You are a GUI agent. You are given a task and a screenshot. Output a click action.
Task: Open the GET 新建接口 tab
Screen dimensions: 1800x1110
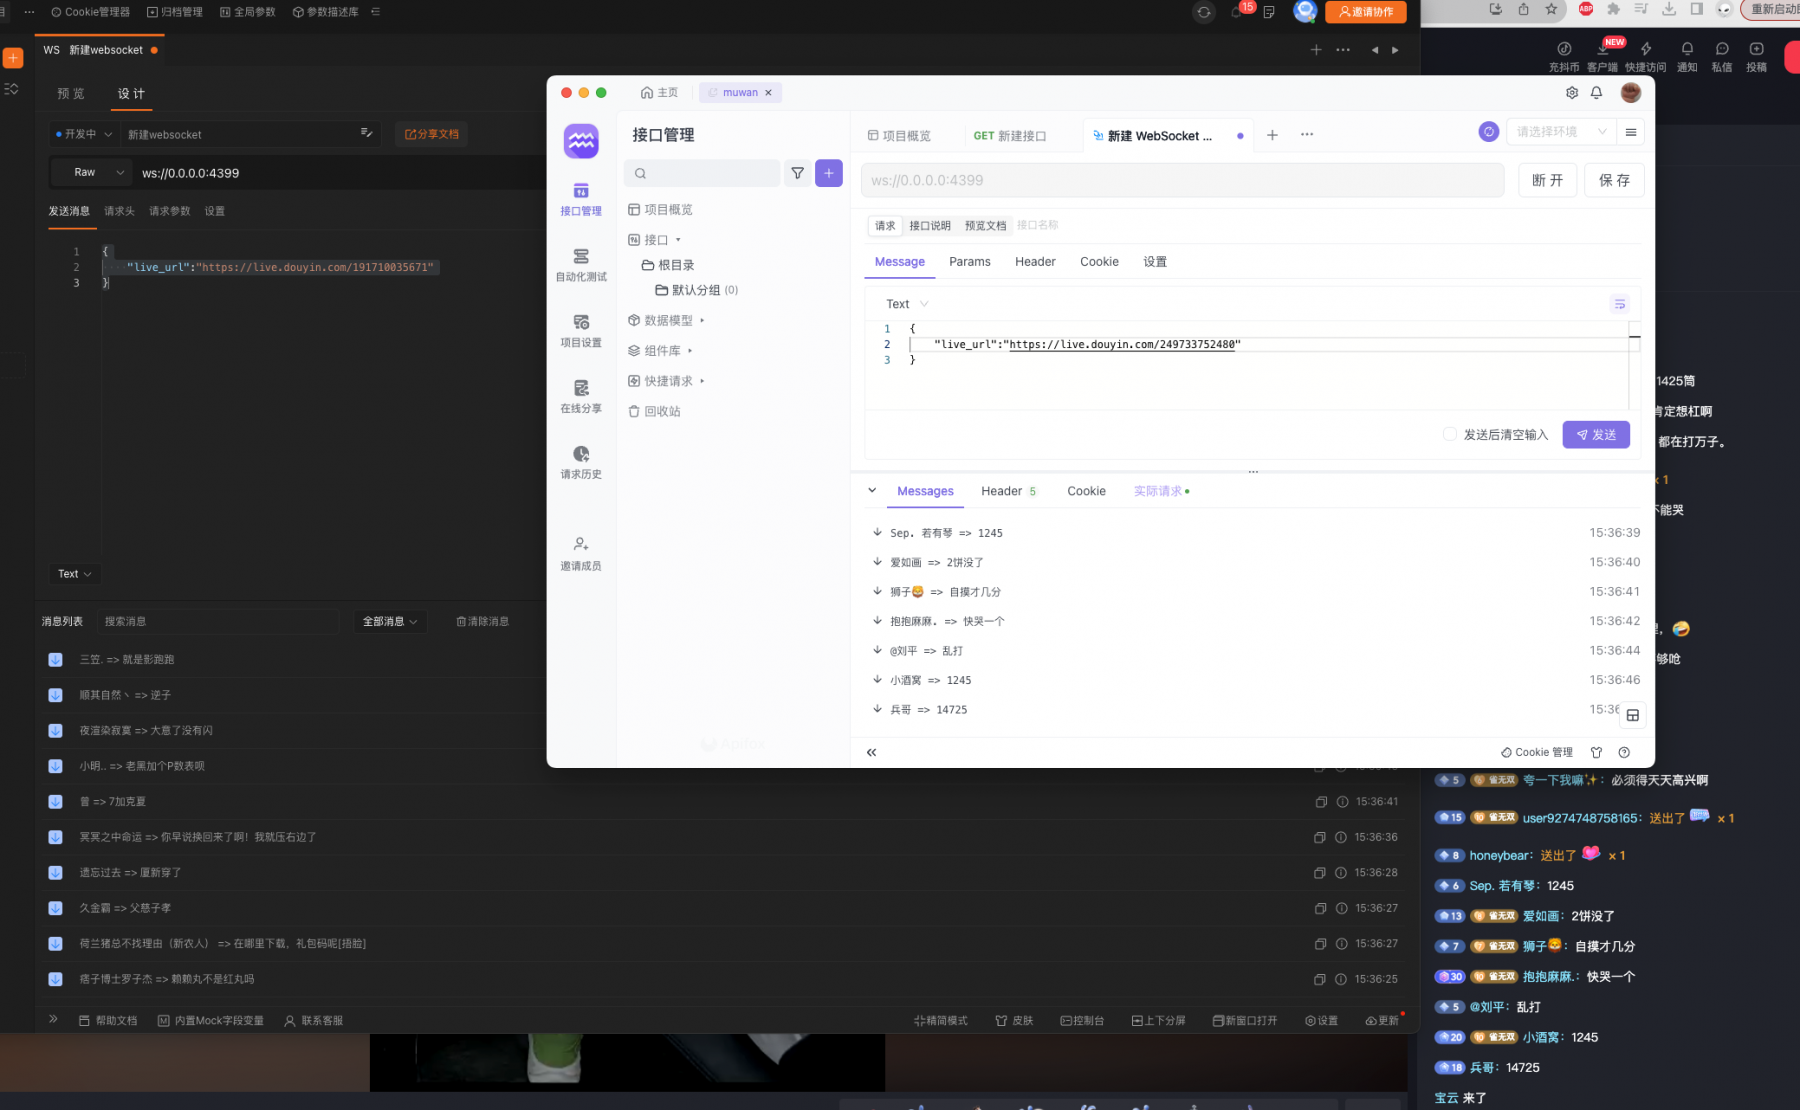(x=1010, y=136)
